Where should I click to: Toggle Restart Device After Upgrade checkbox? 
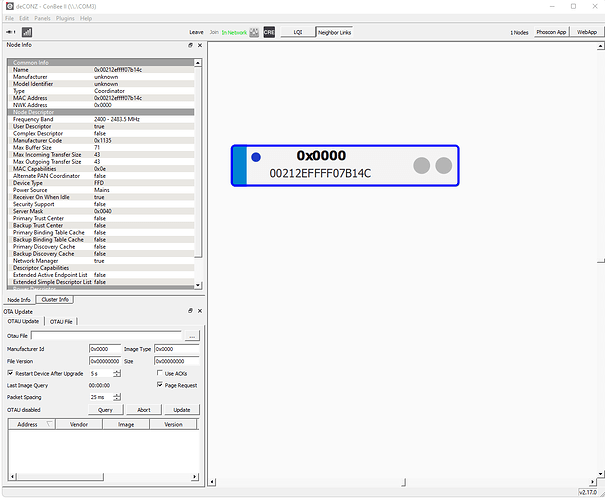[11, 373]
